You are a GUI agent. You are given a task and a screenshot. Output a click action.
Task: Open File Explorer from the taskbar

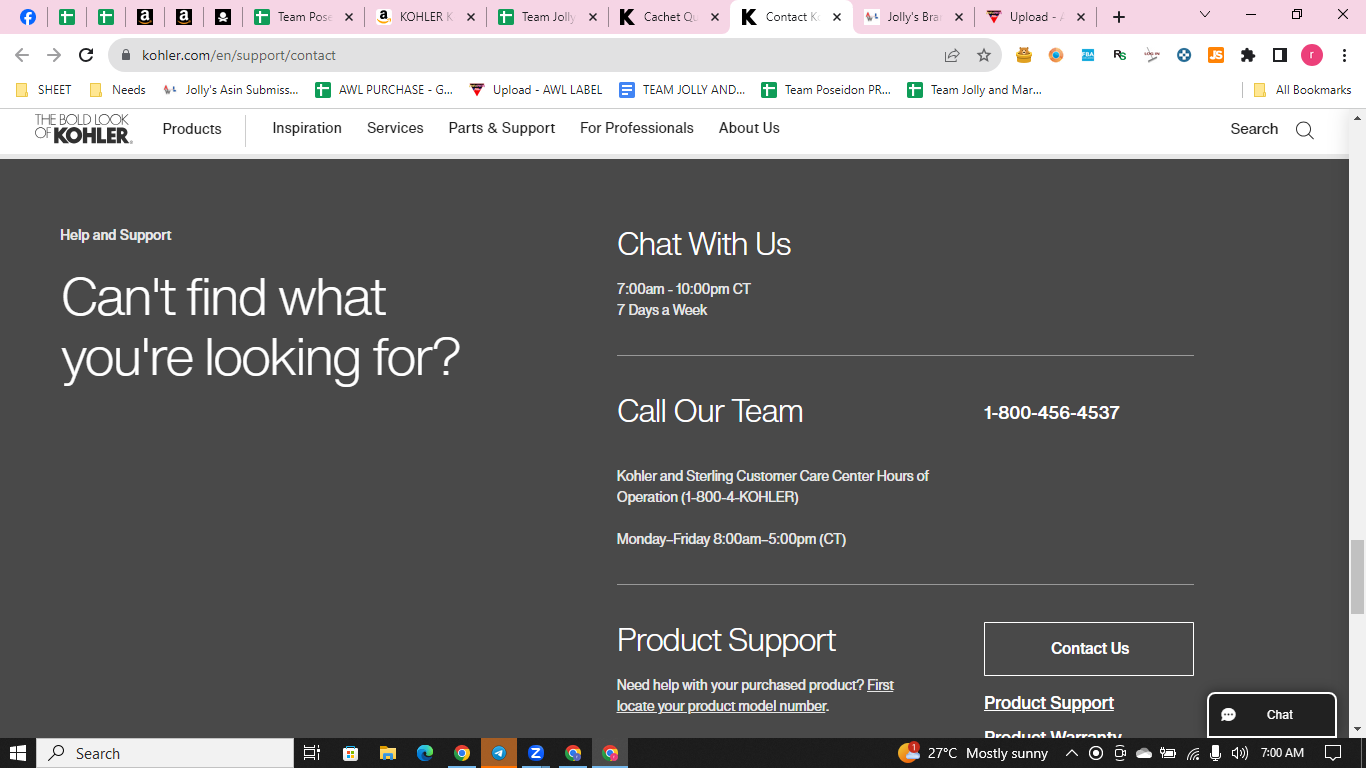[x=387, y=753]
